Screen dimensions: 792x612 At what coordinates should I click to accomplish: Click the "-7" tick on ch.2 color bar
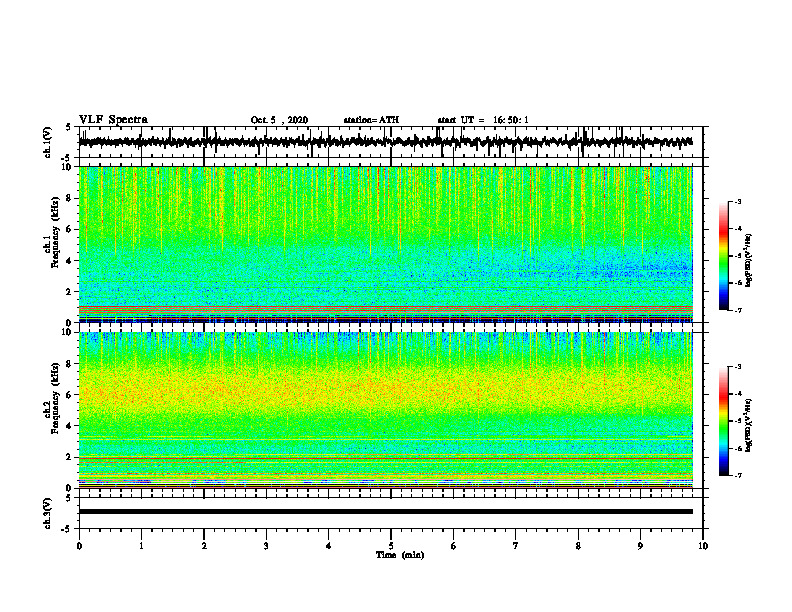click(738, 476)
